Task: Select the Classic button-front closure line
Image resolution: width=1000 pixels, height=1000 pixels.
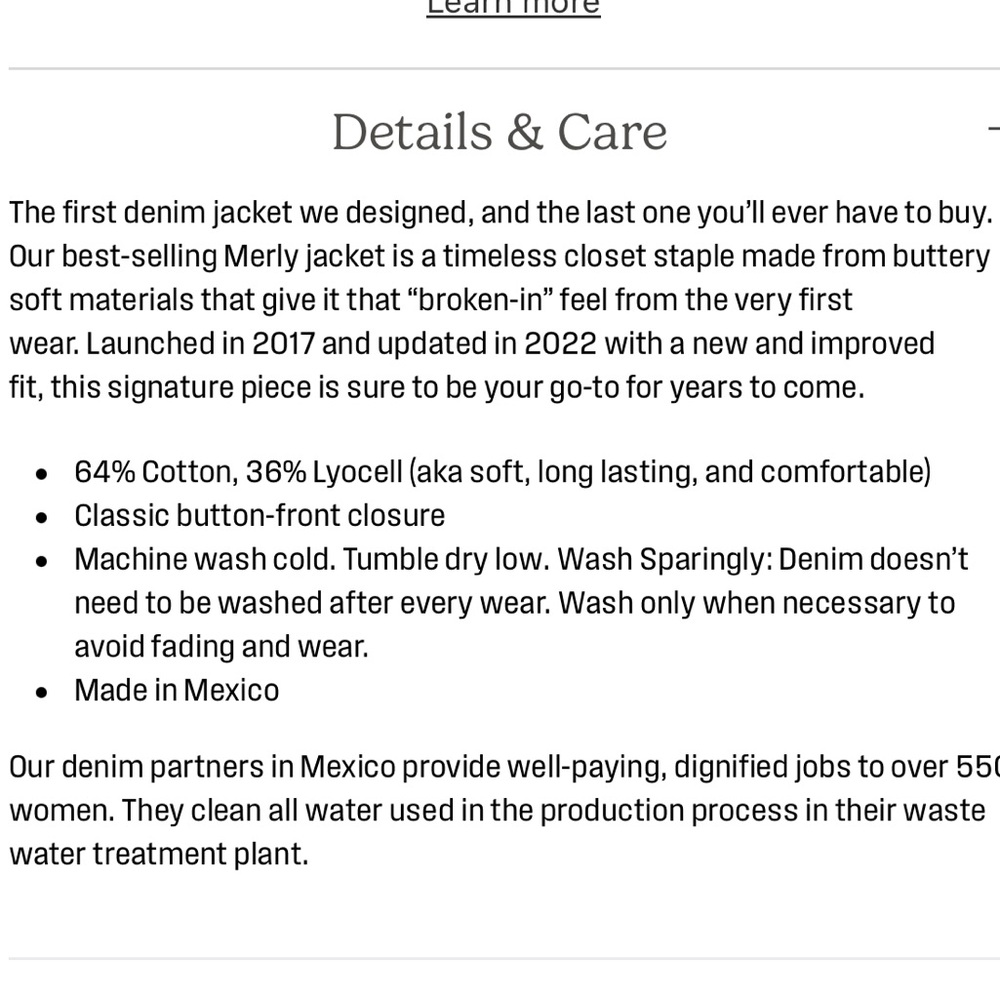Action: coord(259,515)
